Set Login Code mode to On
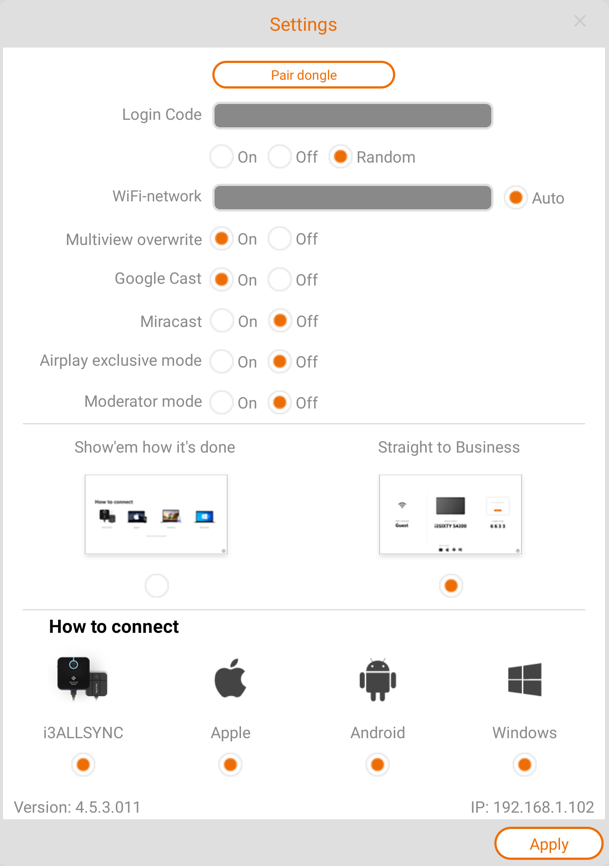Screen dimensions: 609x866 tap(222, 157)
